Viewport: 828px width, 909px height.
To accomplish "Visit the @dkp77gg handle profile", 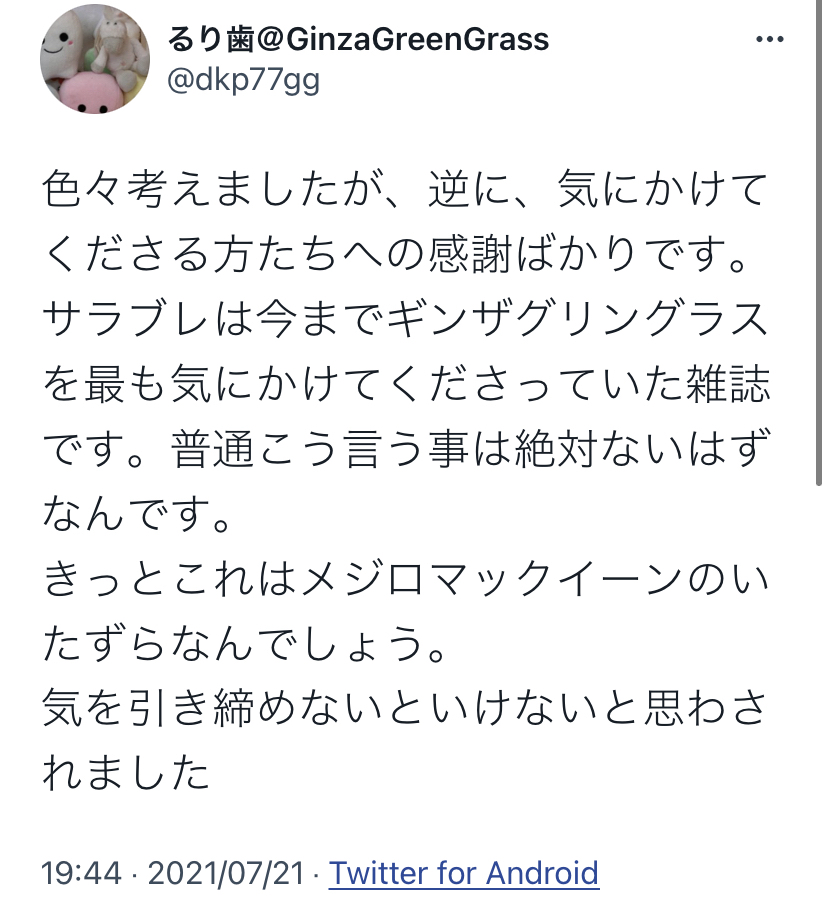I will (x=245, y=81).
